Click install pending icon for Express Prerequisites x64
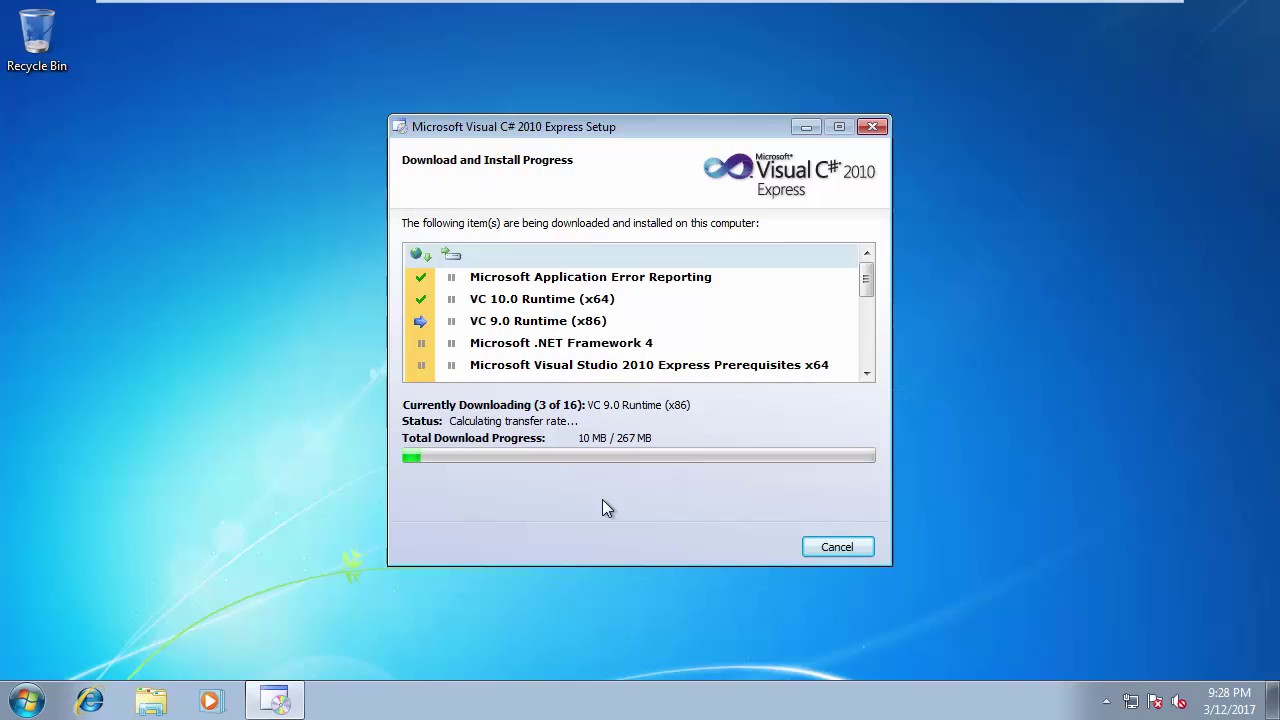This screenshot has width=1280, height=720. (x=451, y=365)
